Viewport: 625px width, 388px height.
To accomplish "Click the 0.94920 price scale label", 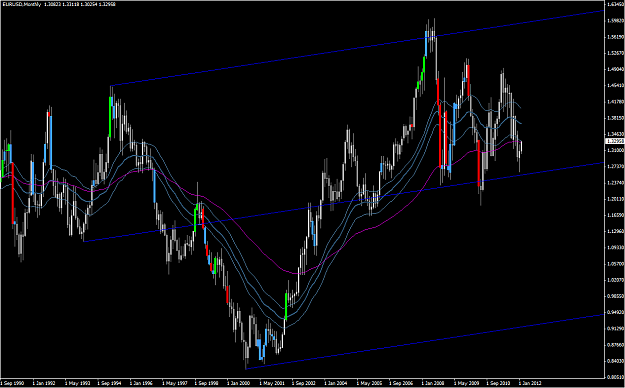I will coord(615,312).
